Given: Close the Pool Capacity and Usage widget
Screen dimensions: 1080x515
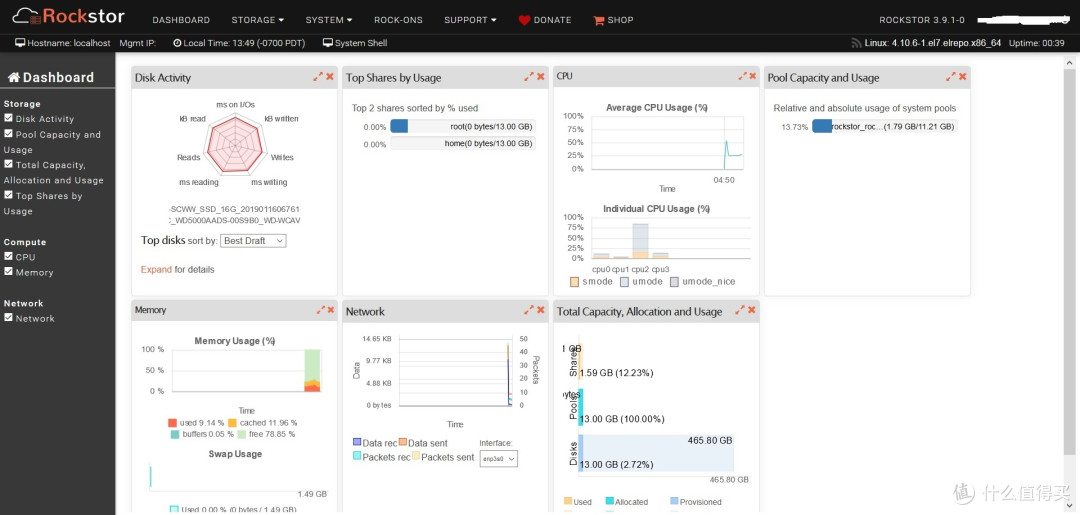Looking at the screenshot, I should point(963,76).
